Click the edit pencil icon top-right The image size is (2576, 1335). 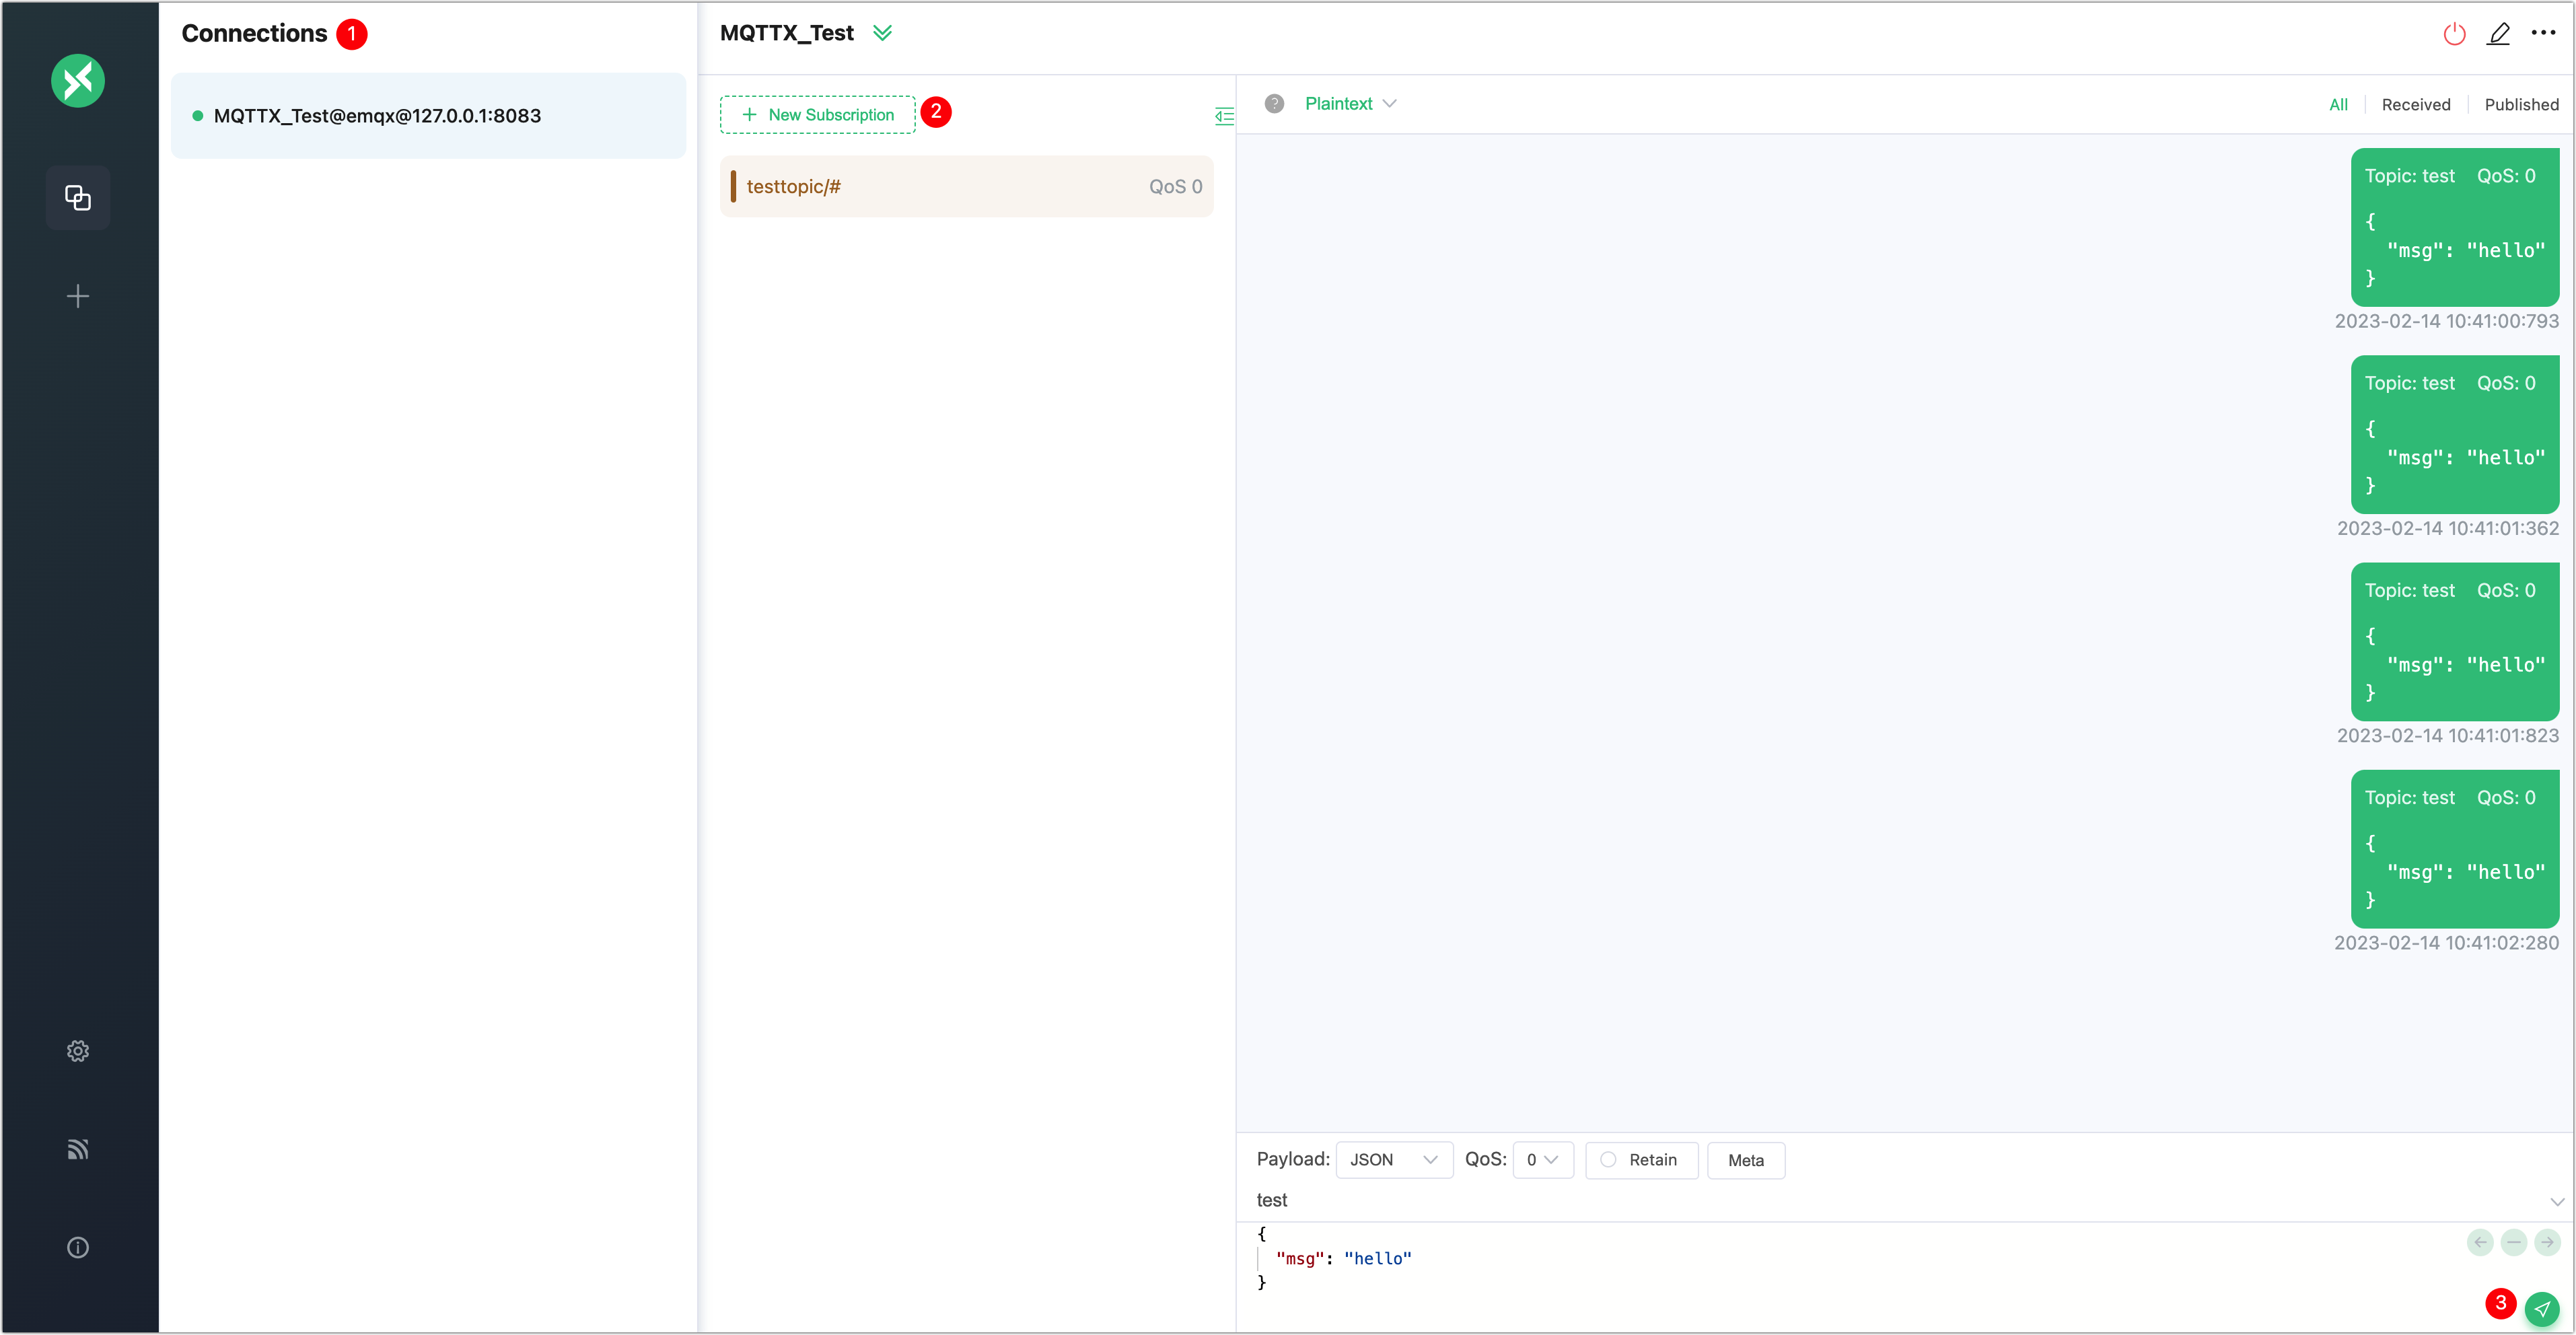2498,32
